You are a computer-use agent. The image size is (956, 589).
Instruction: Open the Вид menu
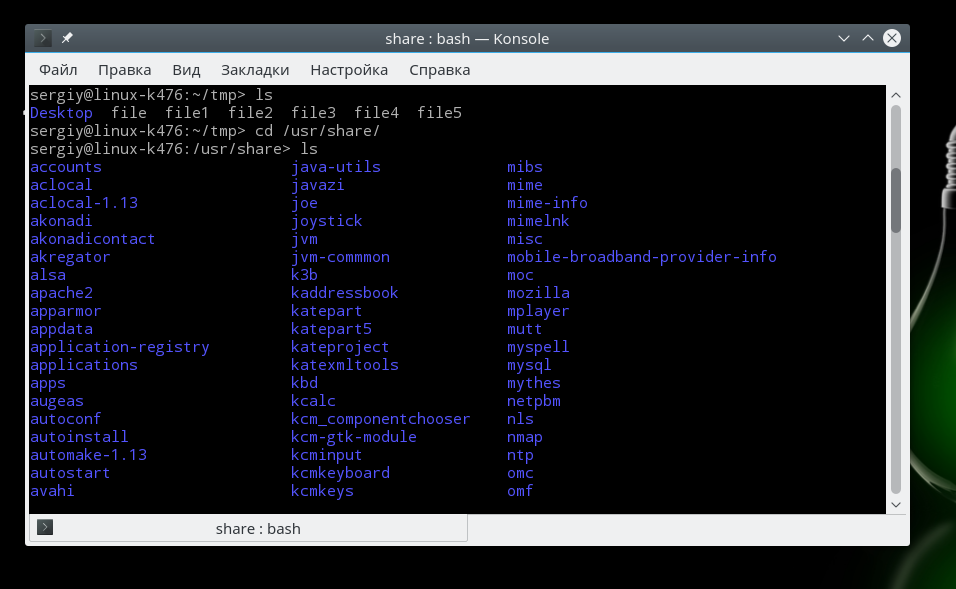point(186,70)
